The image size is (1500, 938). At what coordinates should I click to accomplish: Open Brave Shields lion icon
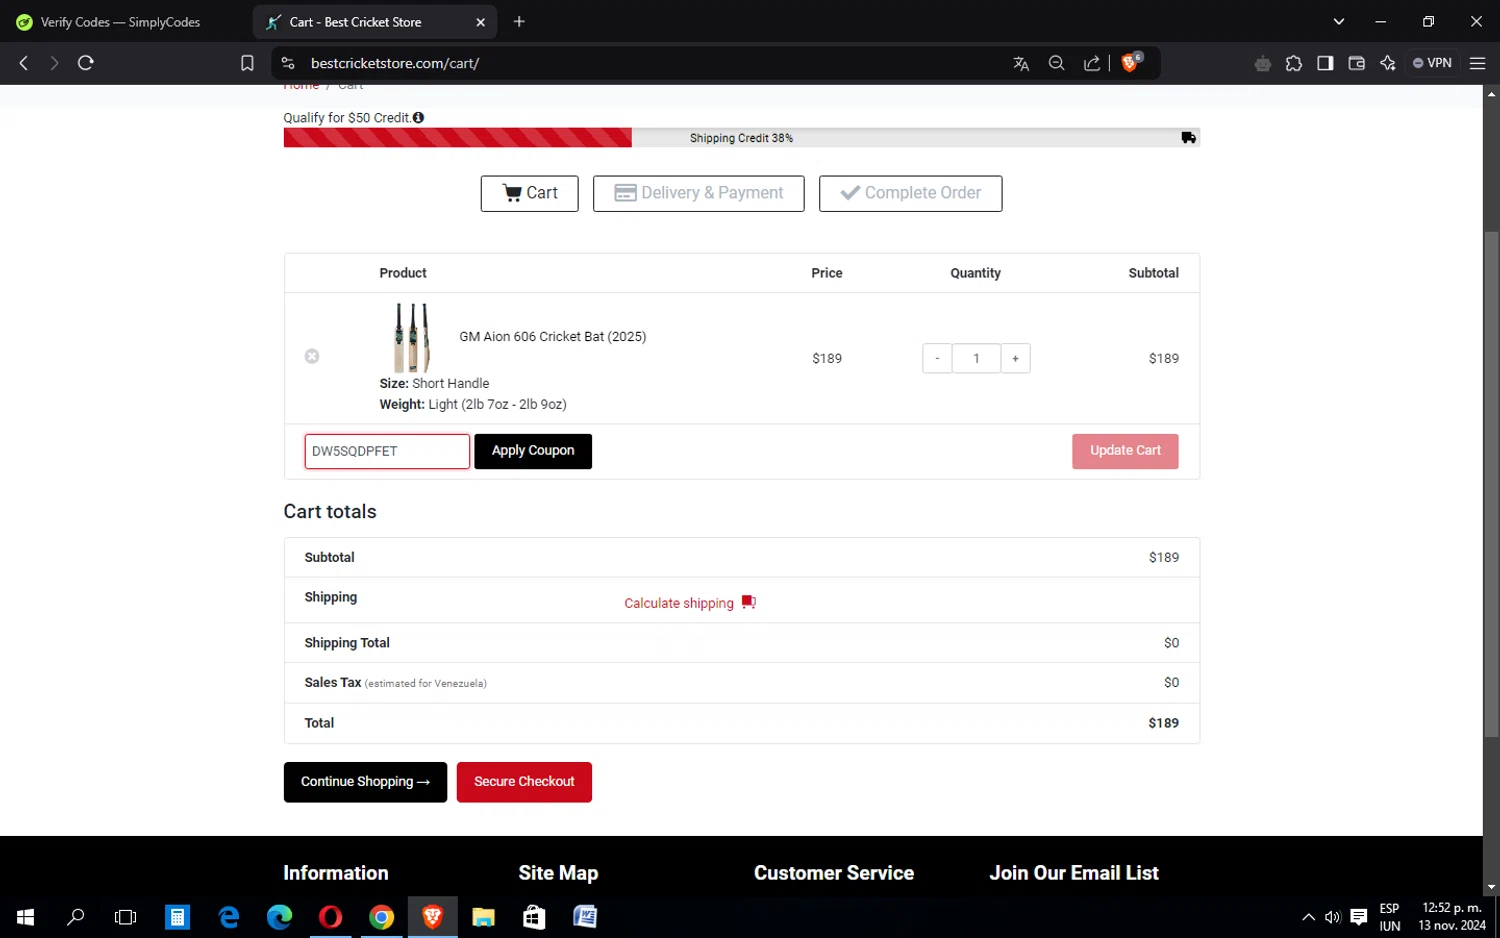click(x=1131, y=62)
